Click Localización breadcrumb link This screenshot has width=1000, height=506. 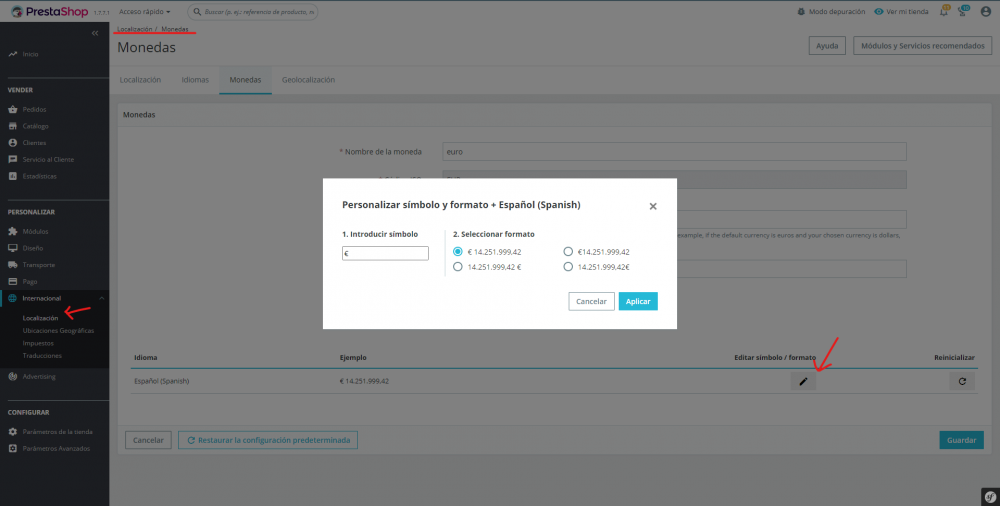[x=135, y=29]
